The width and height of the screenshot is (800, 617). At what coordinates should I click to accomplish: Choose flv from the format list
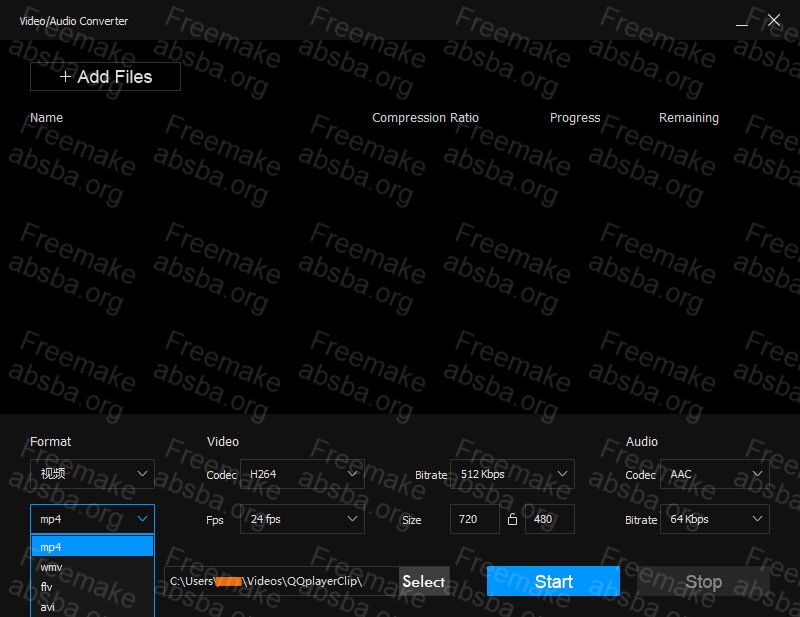pyautogui.click(x=92, y=587)
